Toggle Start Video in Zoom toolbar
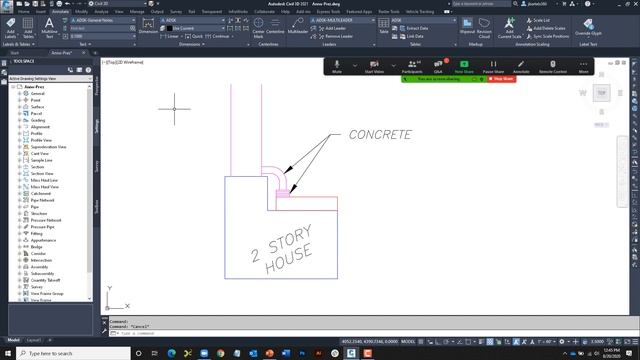This screenshot has width=640, height=360. 374,67
